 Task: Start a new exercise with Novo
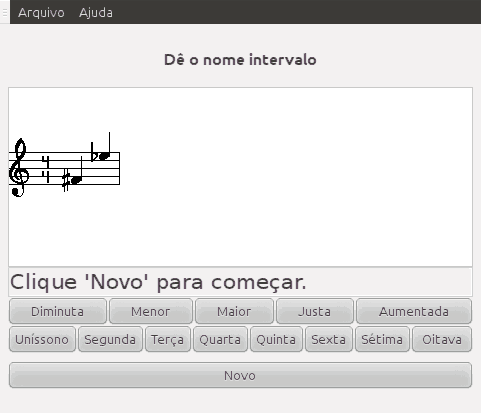(240, 375)
